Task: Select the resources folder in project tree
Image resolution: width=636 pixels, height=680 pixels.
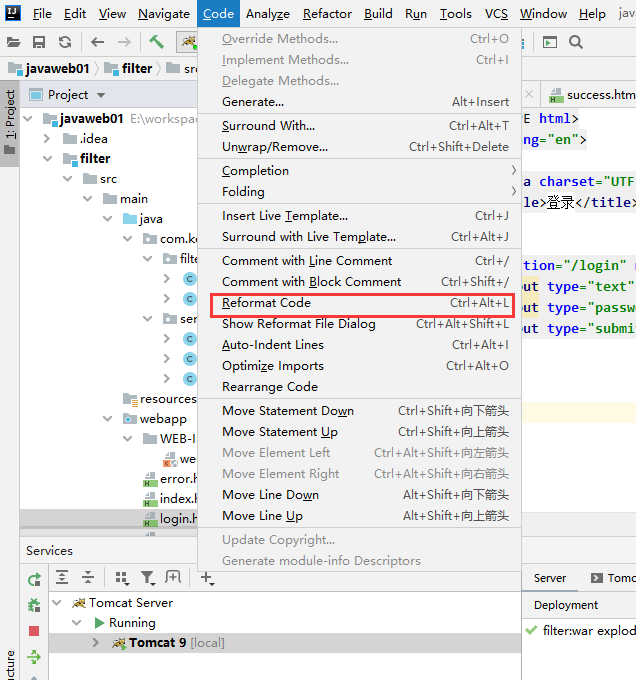Action: (x=160, y=399)
